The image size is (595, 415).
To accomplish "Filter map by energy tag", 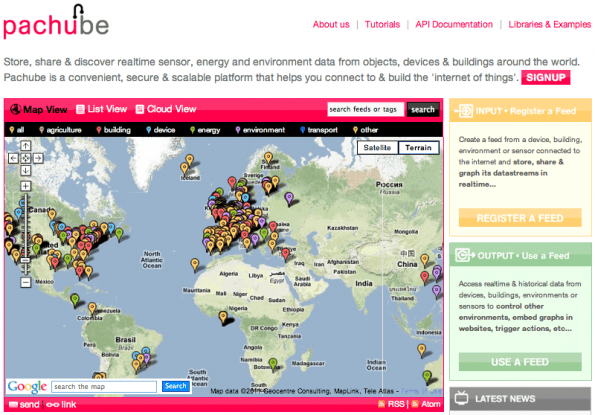I will click(x=205, y=130).
